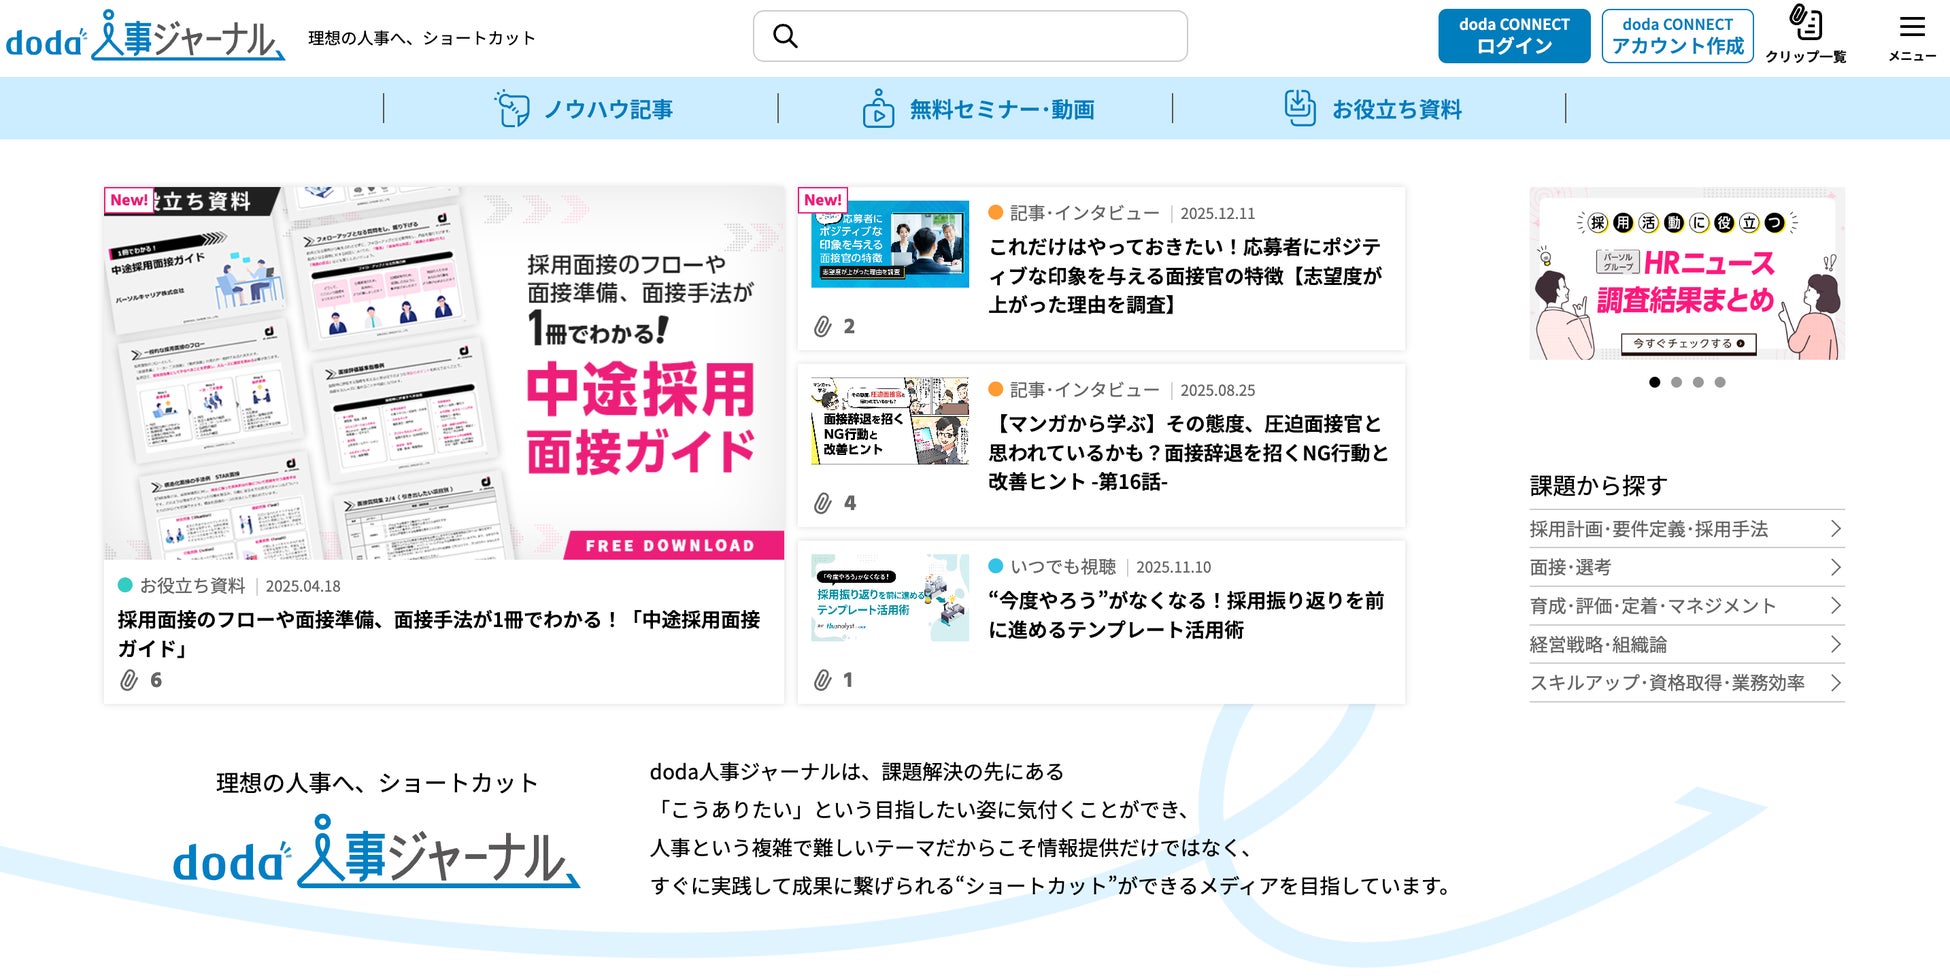Open “今度やろう”がなくなる！採用振り返り article title
This screenshot has height=980, width=1950.
point(1186,615)
